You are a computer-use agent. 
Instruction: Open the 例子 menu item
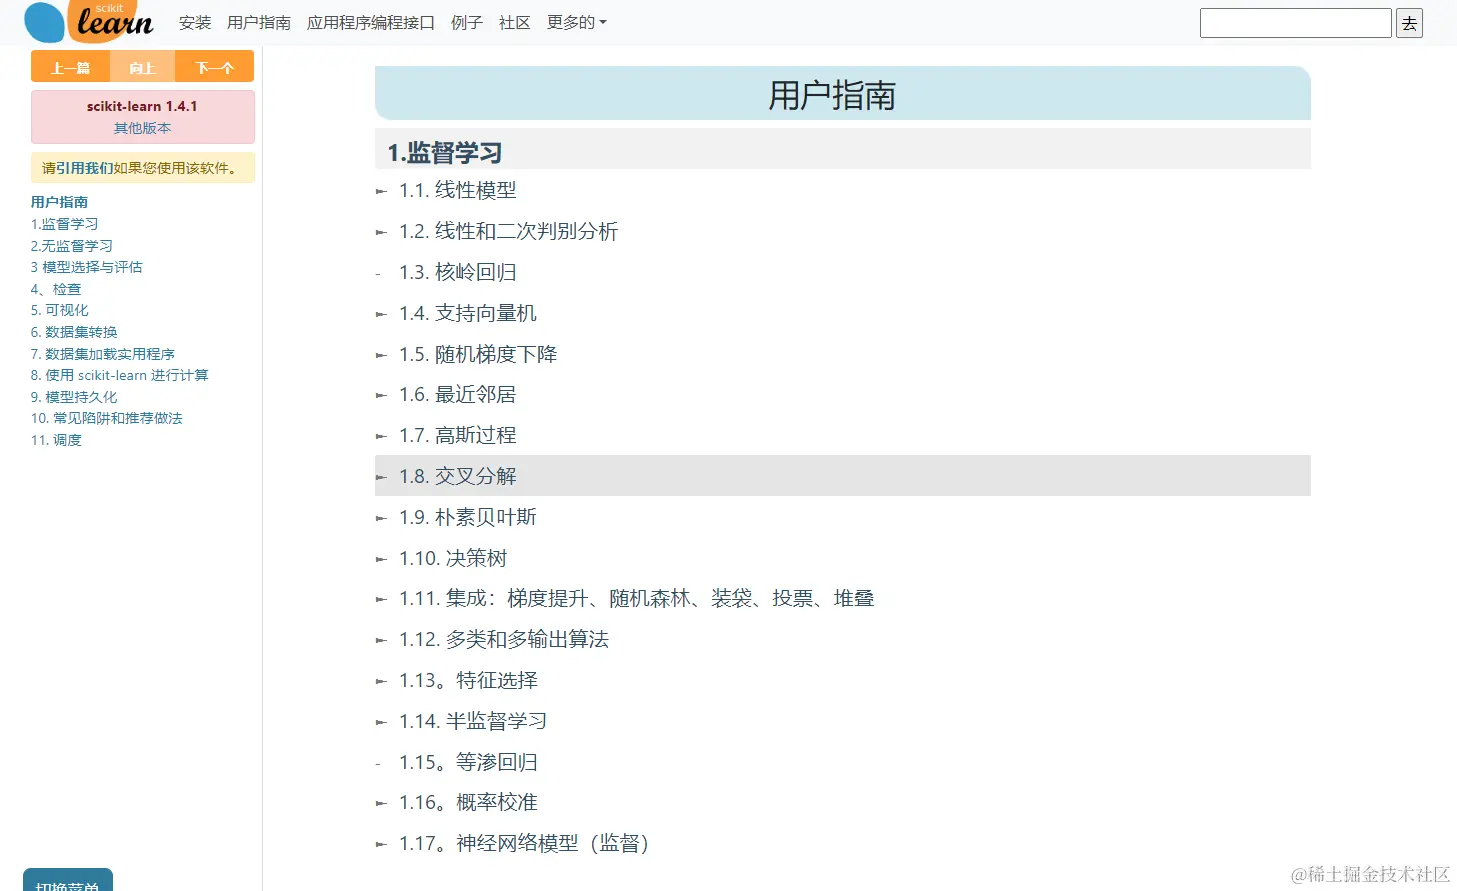467,22
